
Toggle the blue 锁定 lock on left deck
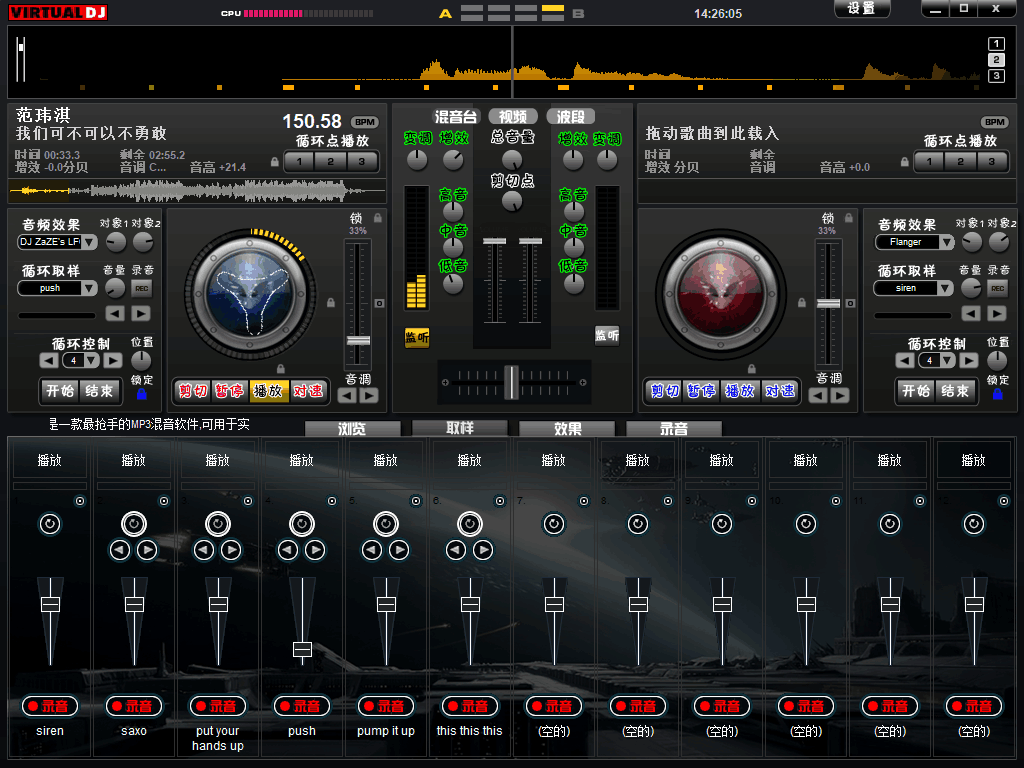[x=142, y=394]
